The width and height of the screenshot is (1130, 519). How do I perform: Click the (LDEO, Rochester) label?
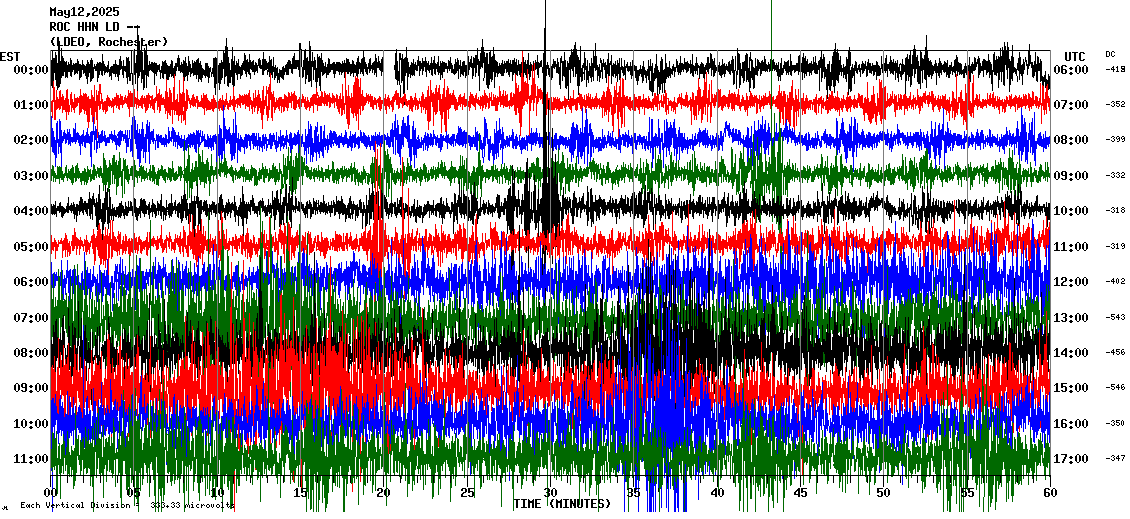click(109, 42)
